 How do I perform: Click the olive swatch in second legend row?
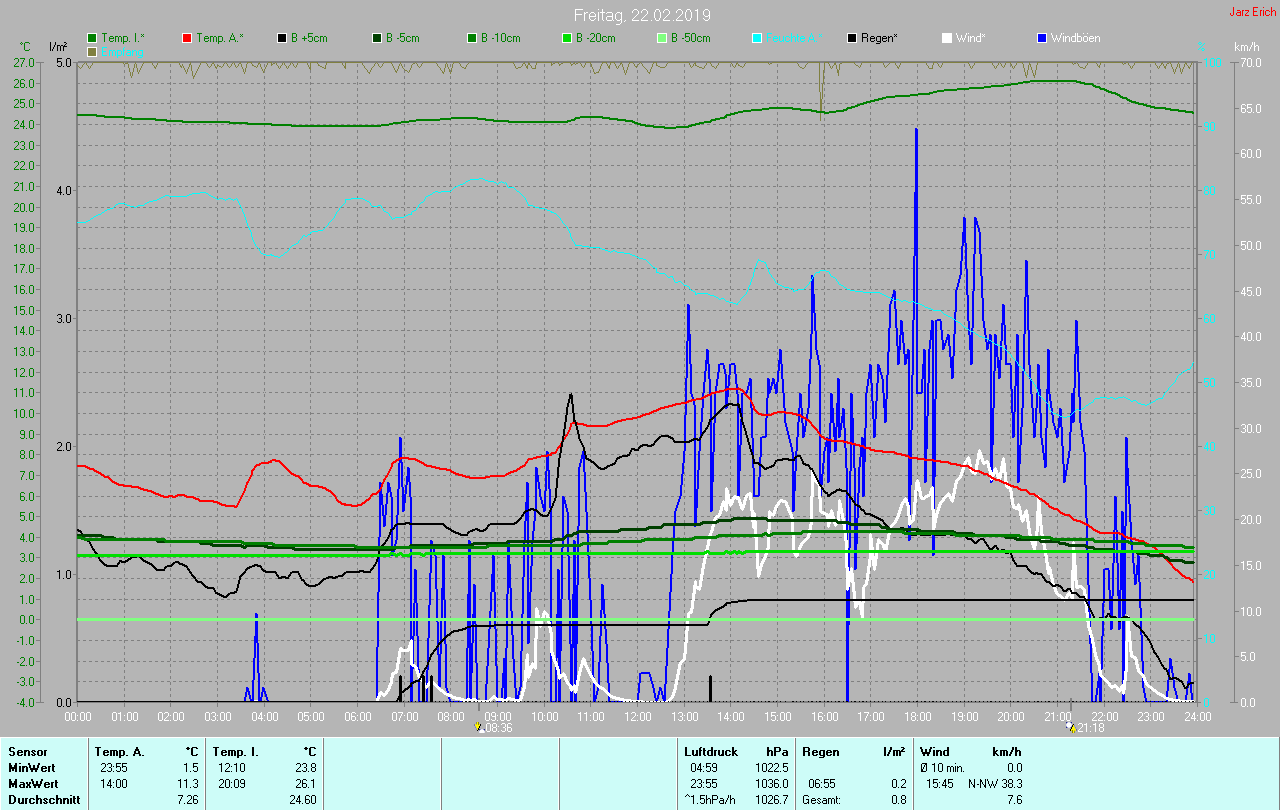click(x=92, y=51)
